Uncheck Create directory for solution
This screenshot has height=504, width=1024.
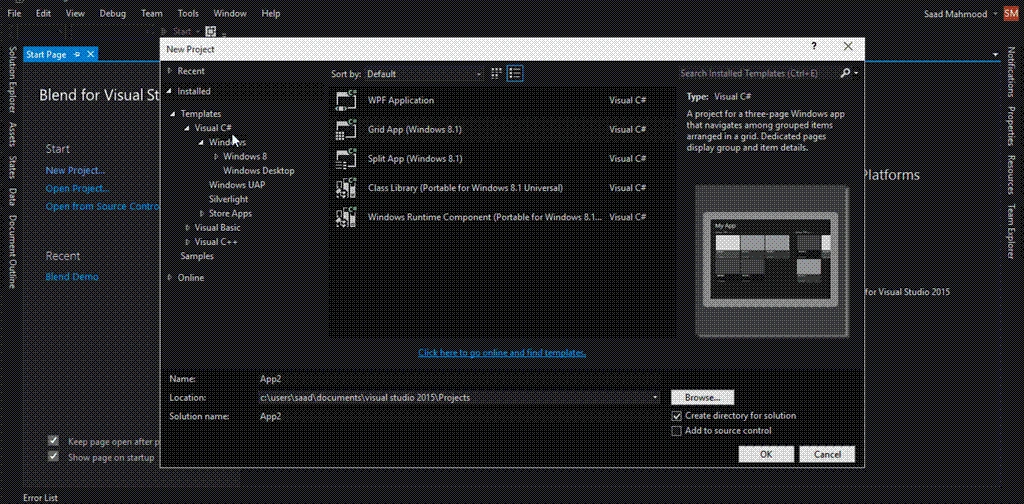point(677,416)
